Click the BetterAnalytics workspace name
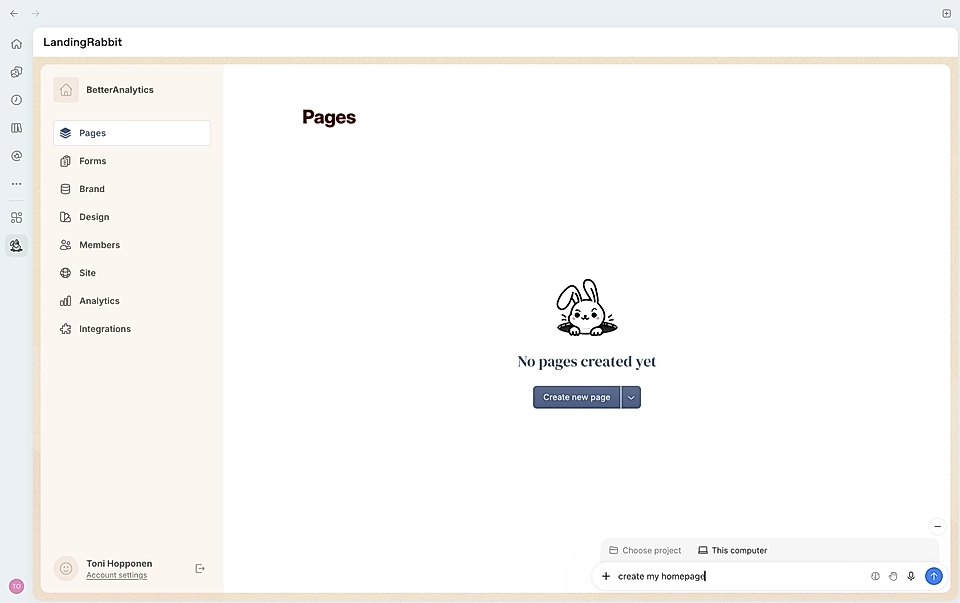This screenshot has width=960, height=603. [x=120, y=90]
